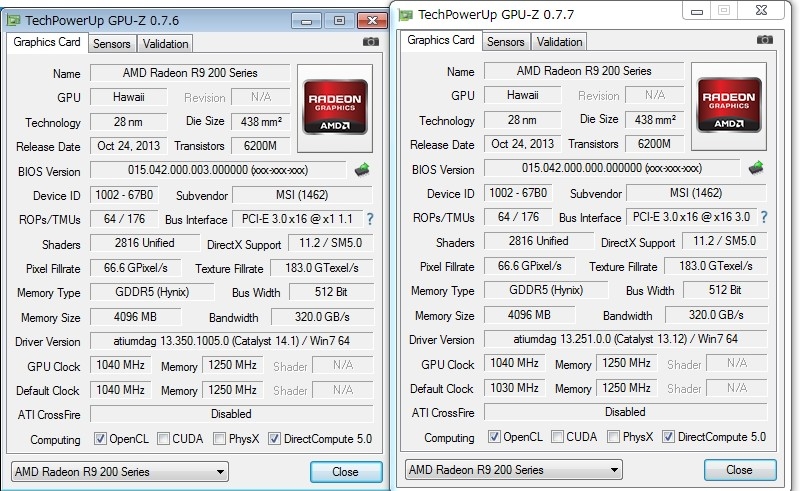Click the Name field in GPU-Z 0.7.7
The width and height of the screenshot is (800, 491).
pyautogui.click(x=584, y=71)
